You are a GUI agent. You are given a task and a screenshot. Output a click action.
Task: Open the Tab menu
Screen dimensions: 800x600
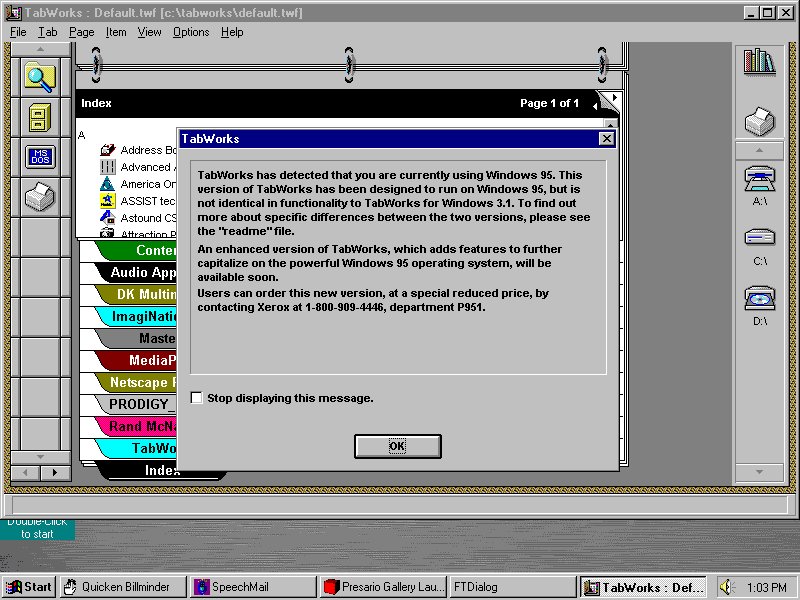coord(47,32)
